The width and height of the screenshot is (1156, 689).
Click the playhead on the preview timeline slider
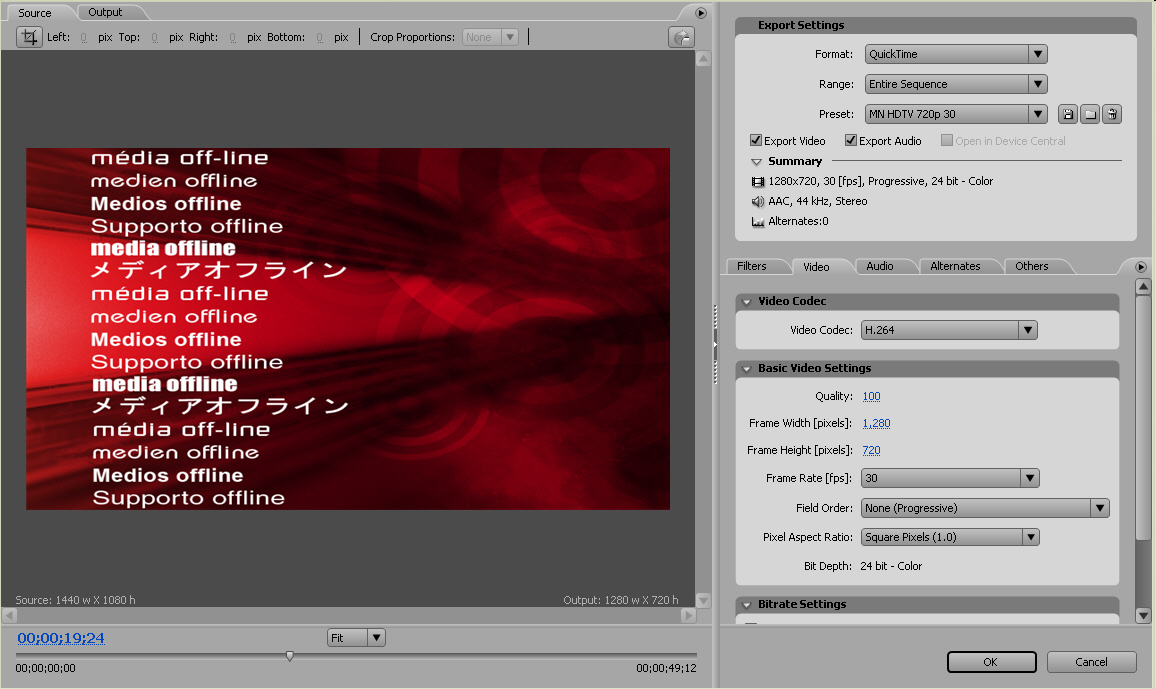pos(290,656)
